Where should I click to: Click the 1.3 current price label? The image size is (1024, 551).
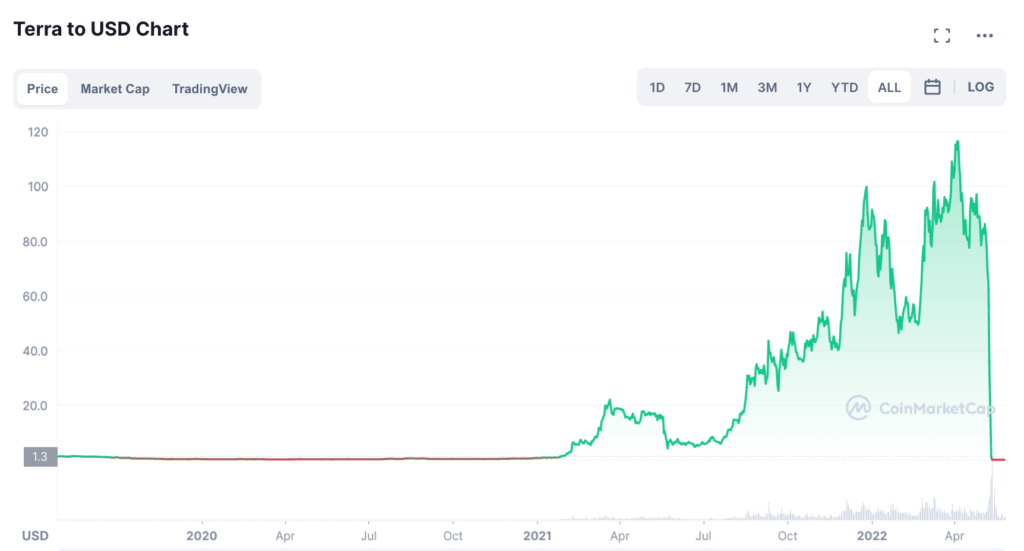point(40,456)
